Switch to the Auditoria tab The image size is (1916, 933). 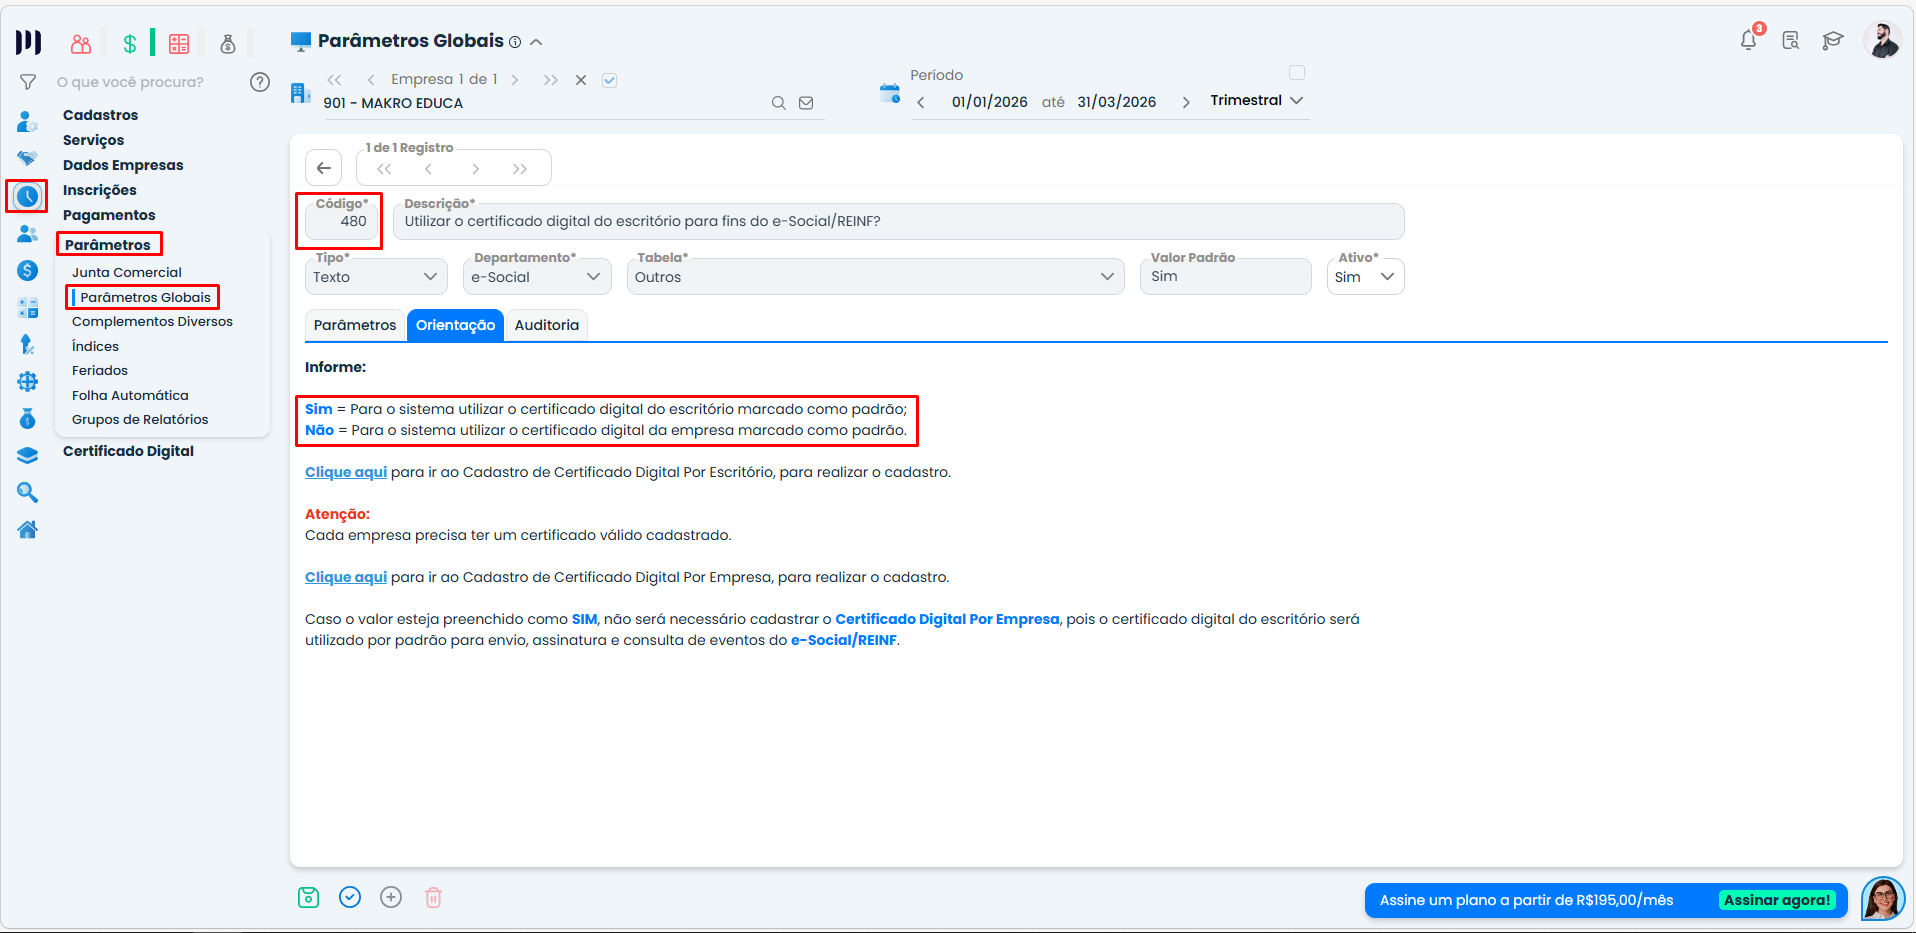coord(547,325)
